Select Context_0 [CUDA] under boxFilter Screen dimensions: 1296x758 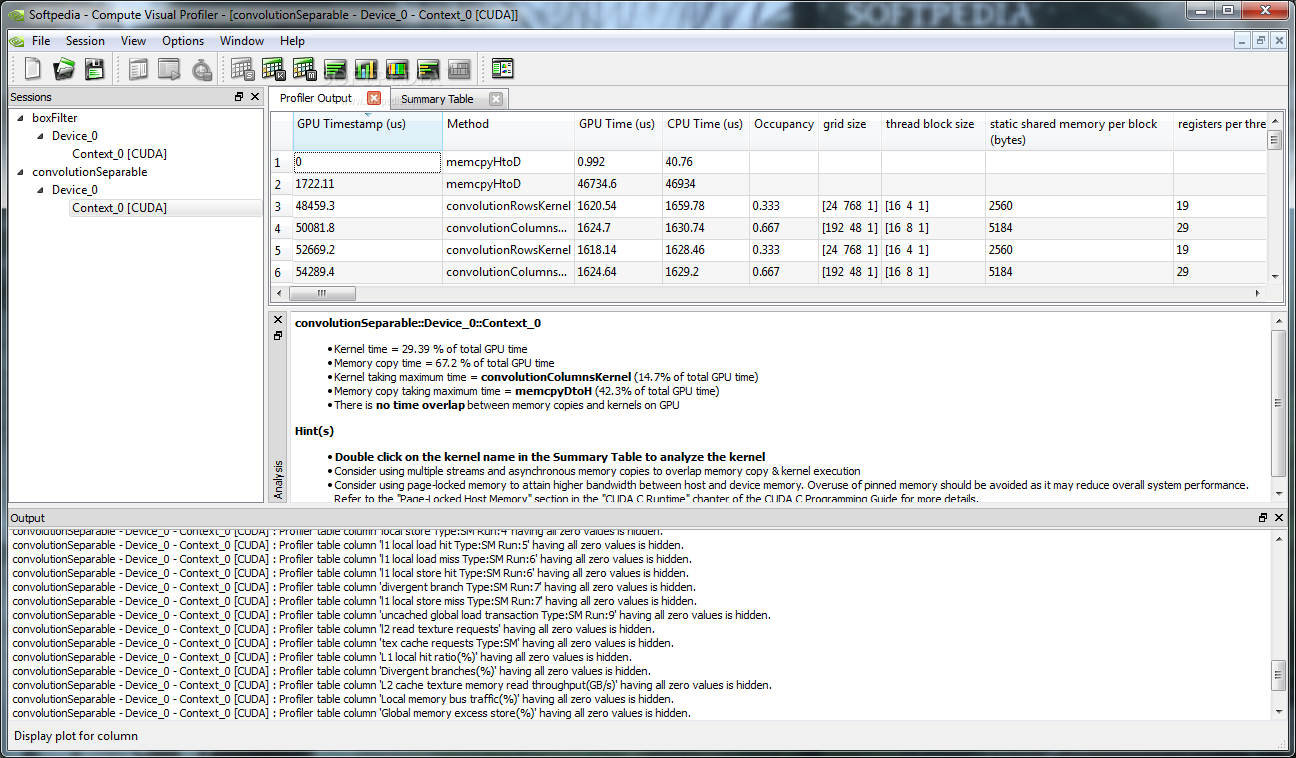[x=119, y=154]
